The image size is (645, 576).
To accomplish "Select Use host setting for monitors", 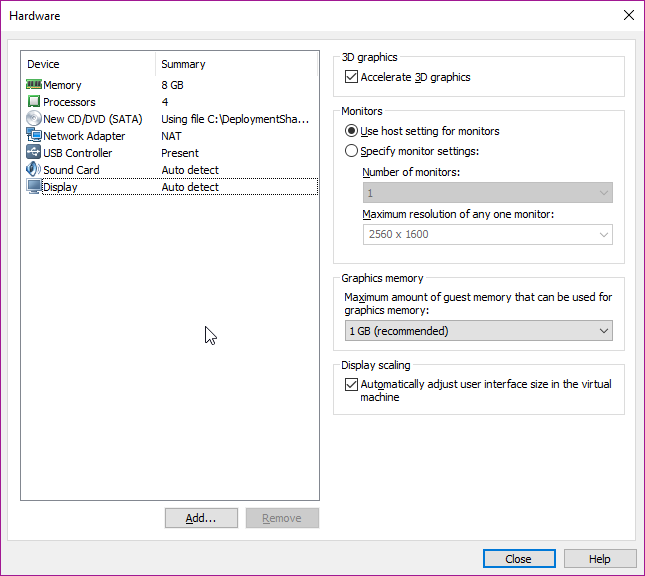I will coord(351,131).
